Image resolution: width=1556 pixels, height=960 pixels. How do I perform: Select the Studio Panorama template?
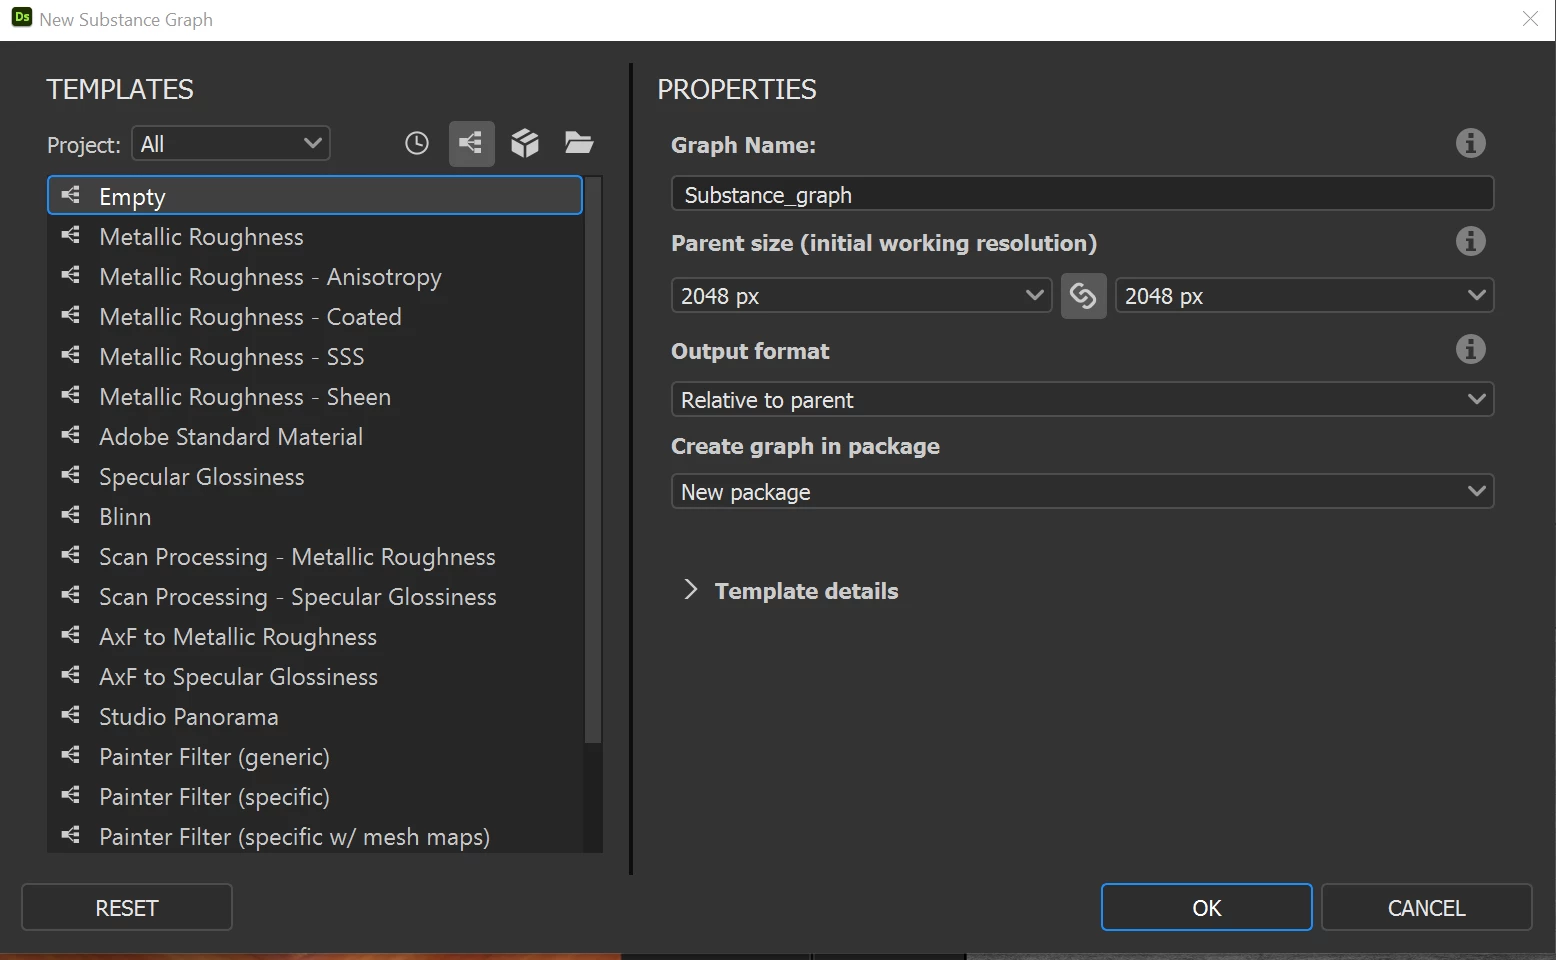tap(315, 716)
